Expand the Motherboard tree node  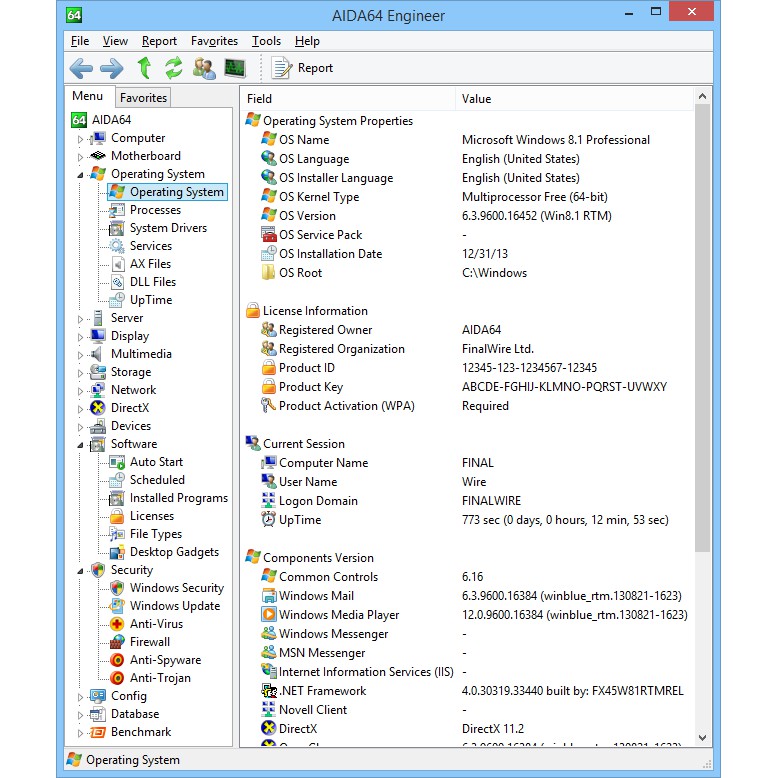tap(80, 157)
